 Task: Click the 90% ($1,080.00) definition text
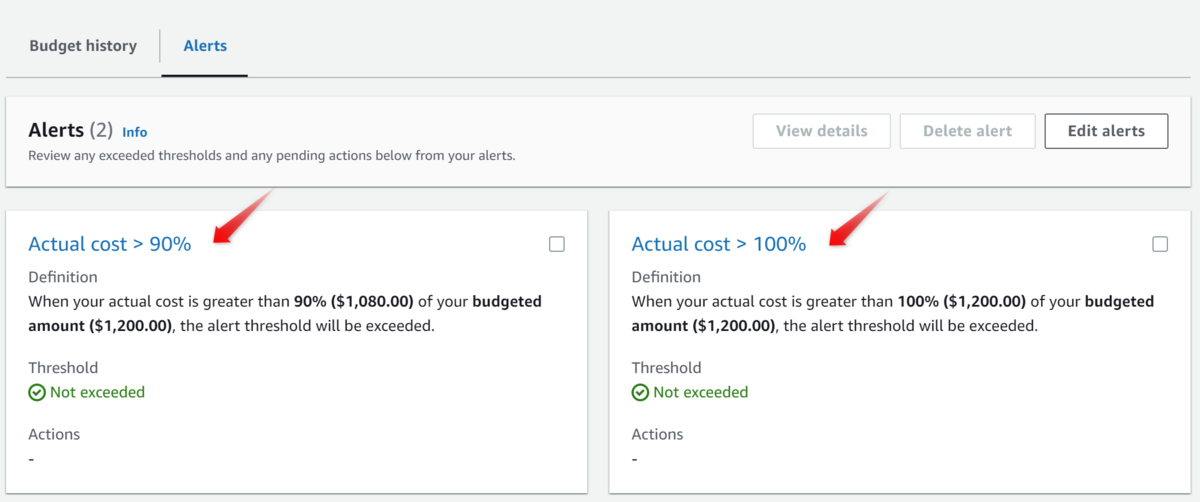(353, 301)
